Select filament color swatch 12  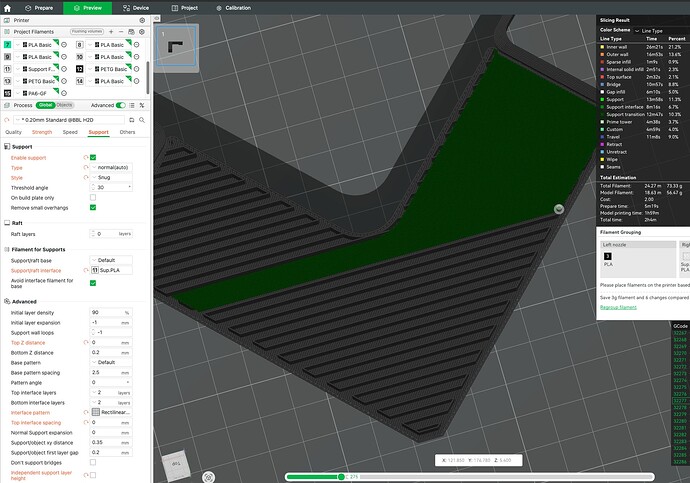pyautogui.click(x=80, y=69)
